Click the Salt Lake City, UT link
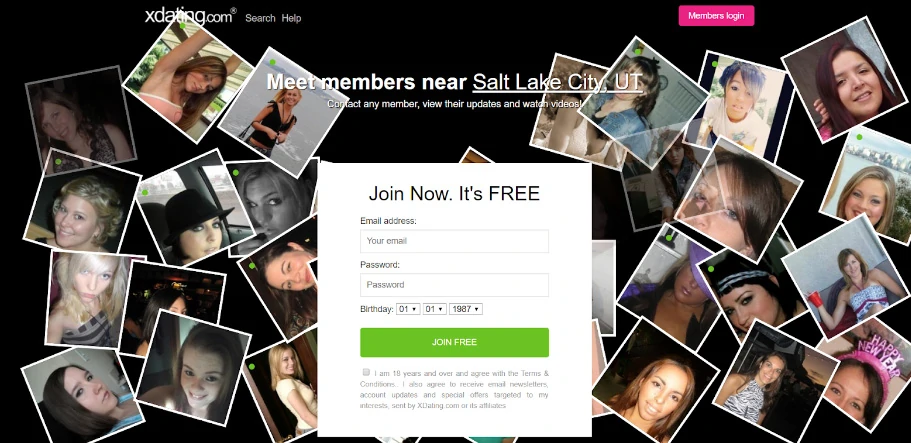This screenshot has height=443, width=911. pos(558,82)
